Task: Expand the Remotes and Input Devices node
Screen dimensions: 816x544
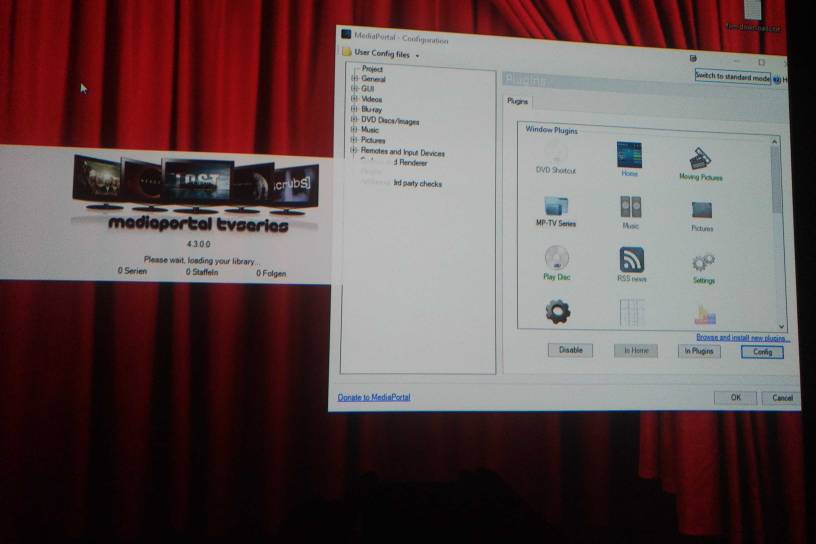Action: [354, 150]
